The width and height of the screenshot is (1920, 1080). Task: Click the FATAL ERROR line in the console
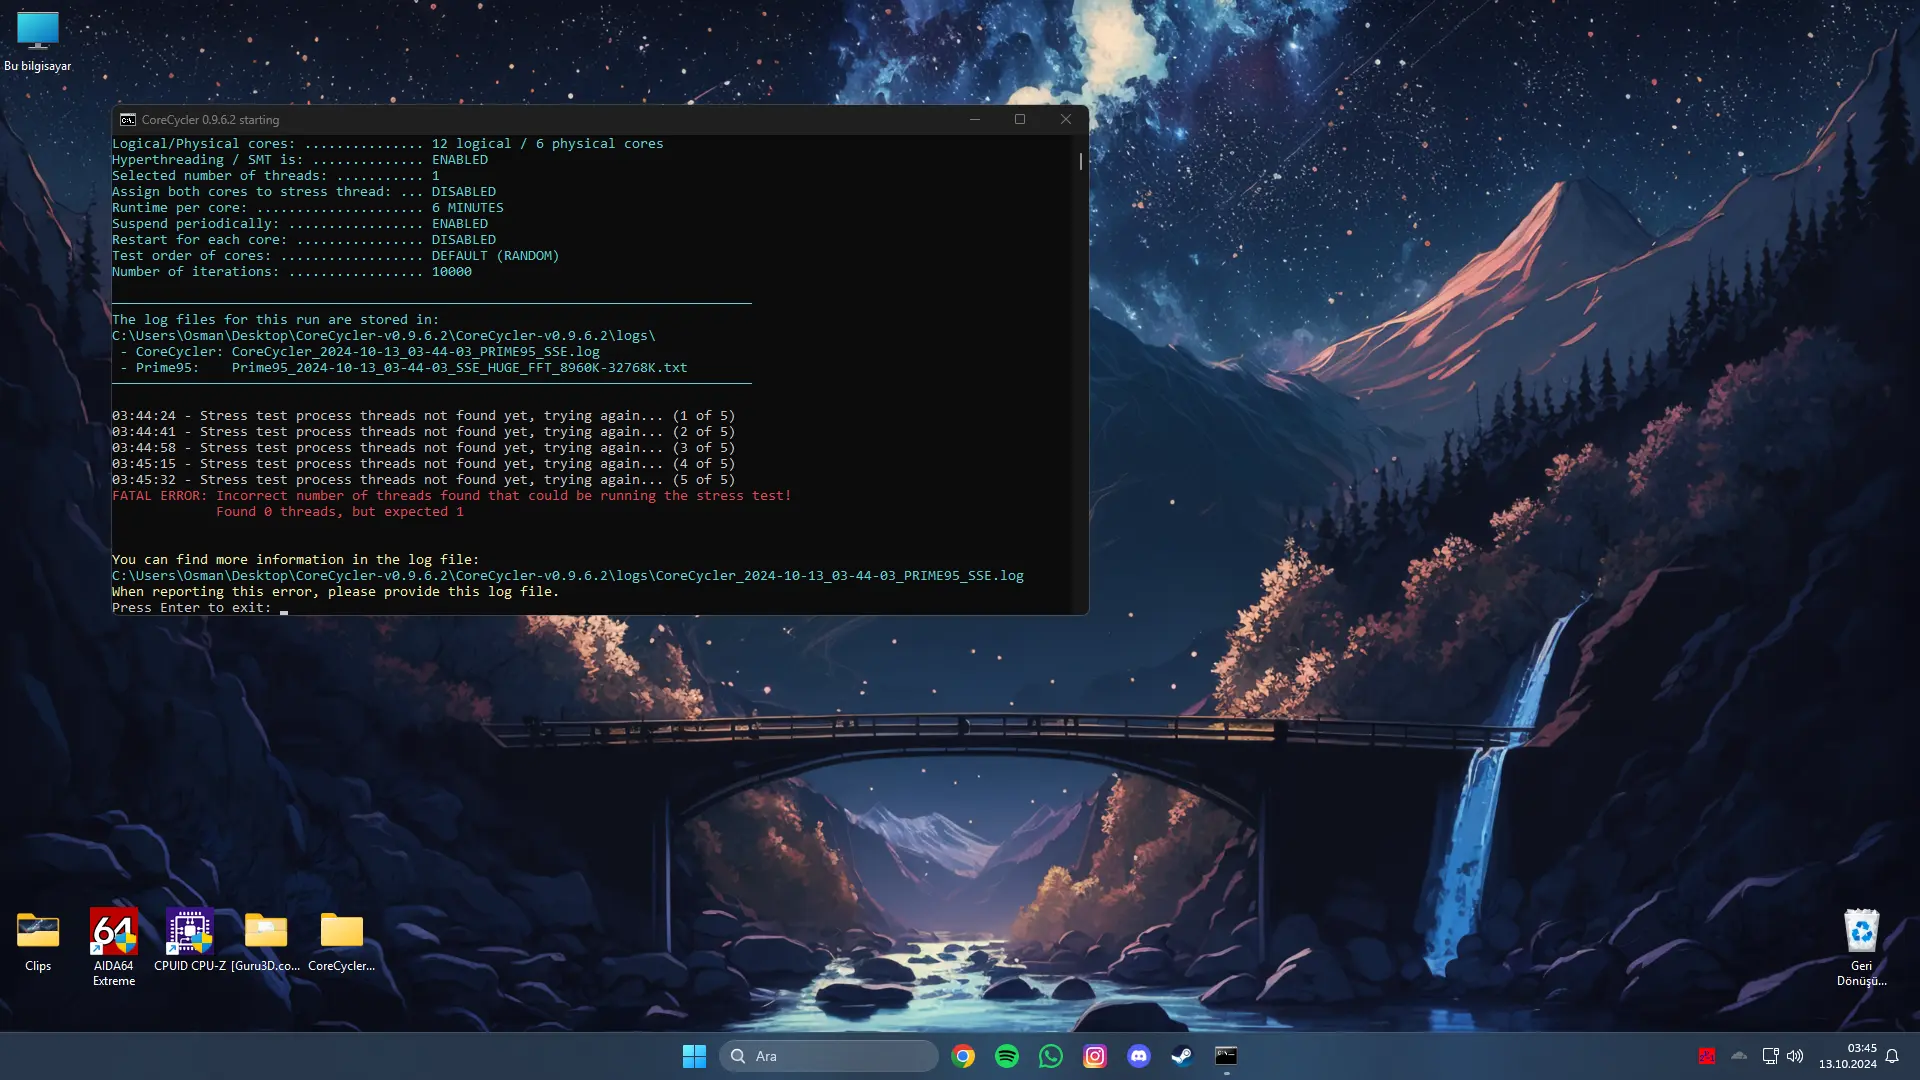tap(452, 496)
